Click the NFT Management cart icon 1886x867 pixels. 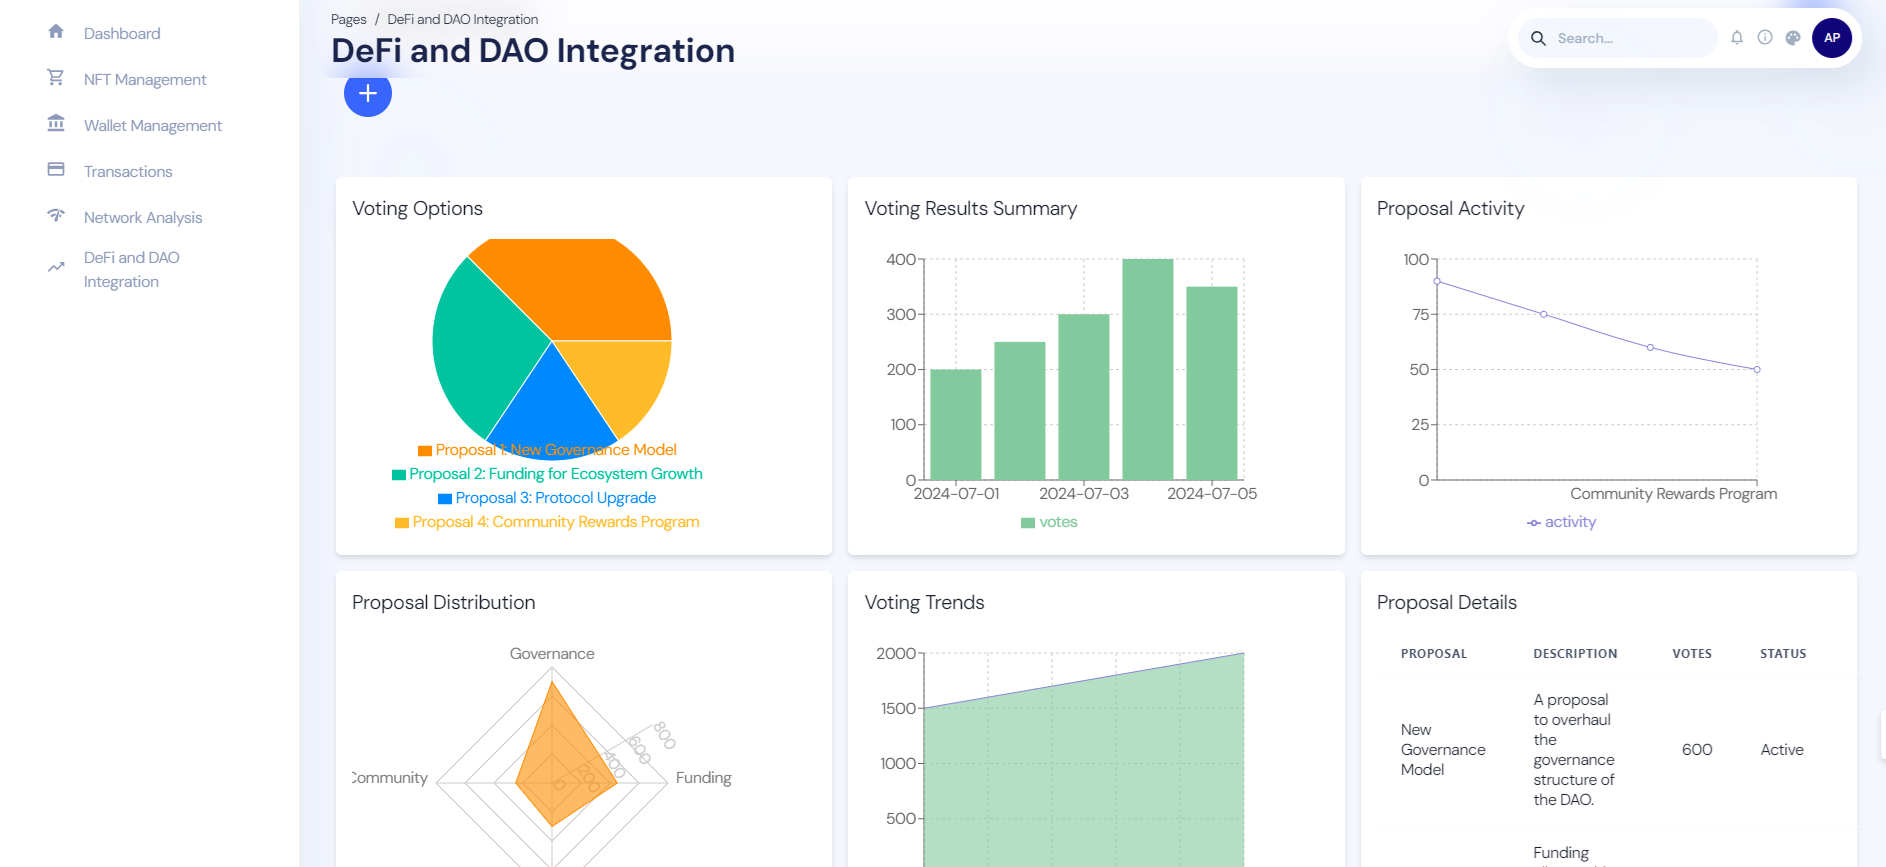pos(56,78)
